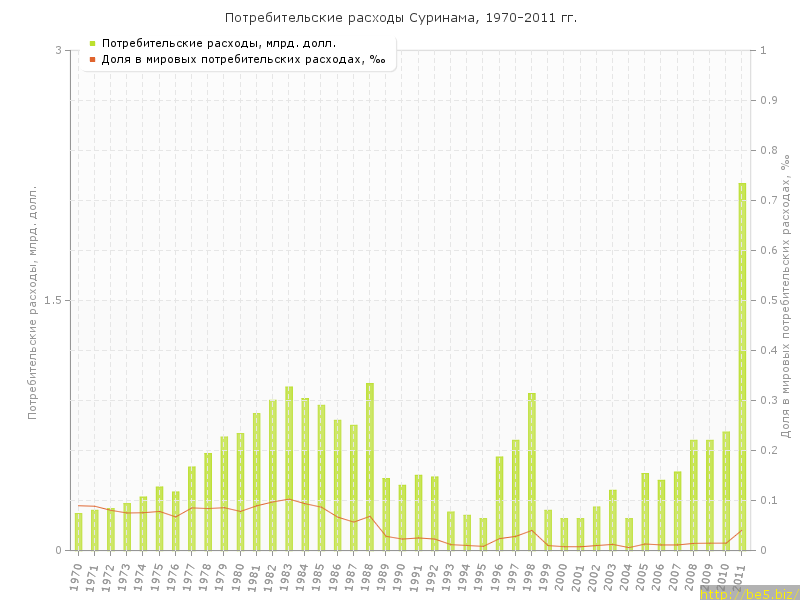
Task: Click the green legend marker for Потребительские расходы
Action: click(x=92, y=43)
